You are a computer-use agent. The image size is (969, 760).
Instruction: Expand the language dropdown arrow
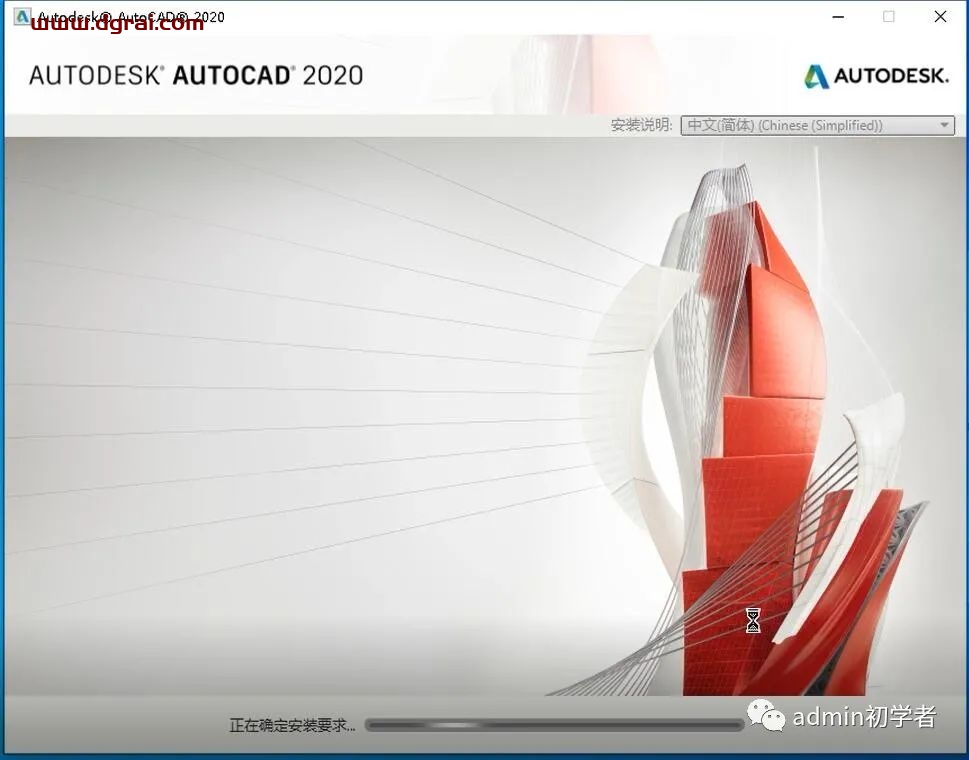click(x=943, y=126)
